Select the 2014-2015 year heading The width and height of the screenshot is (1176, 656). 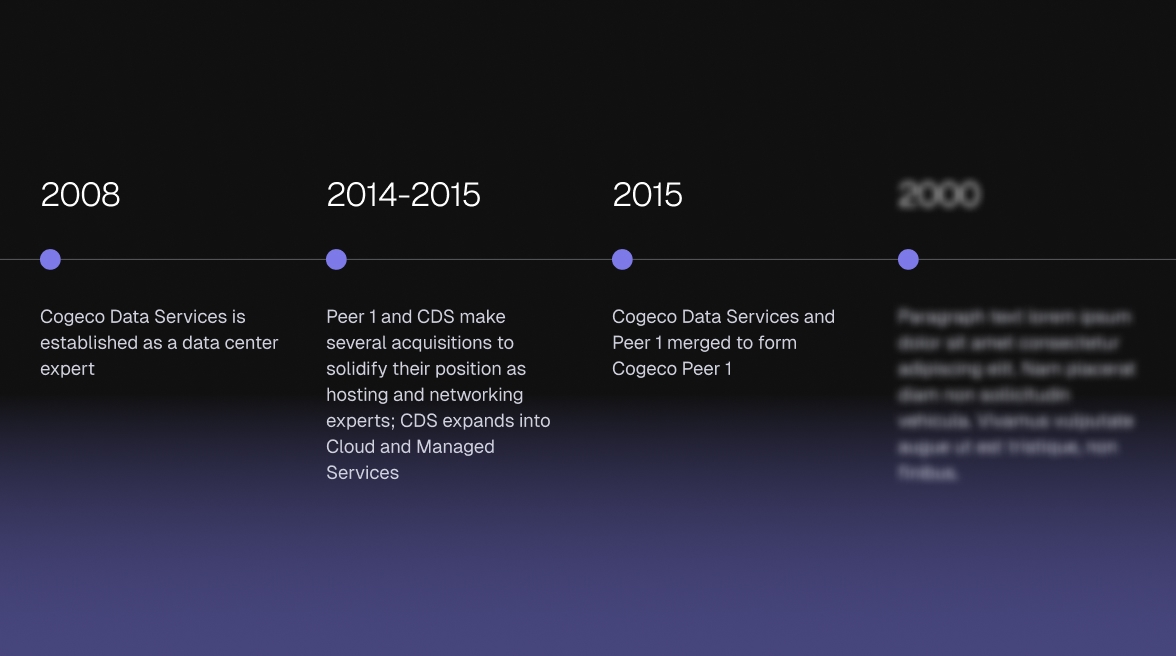click(403, 195)
